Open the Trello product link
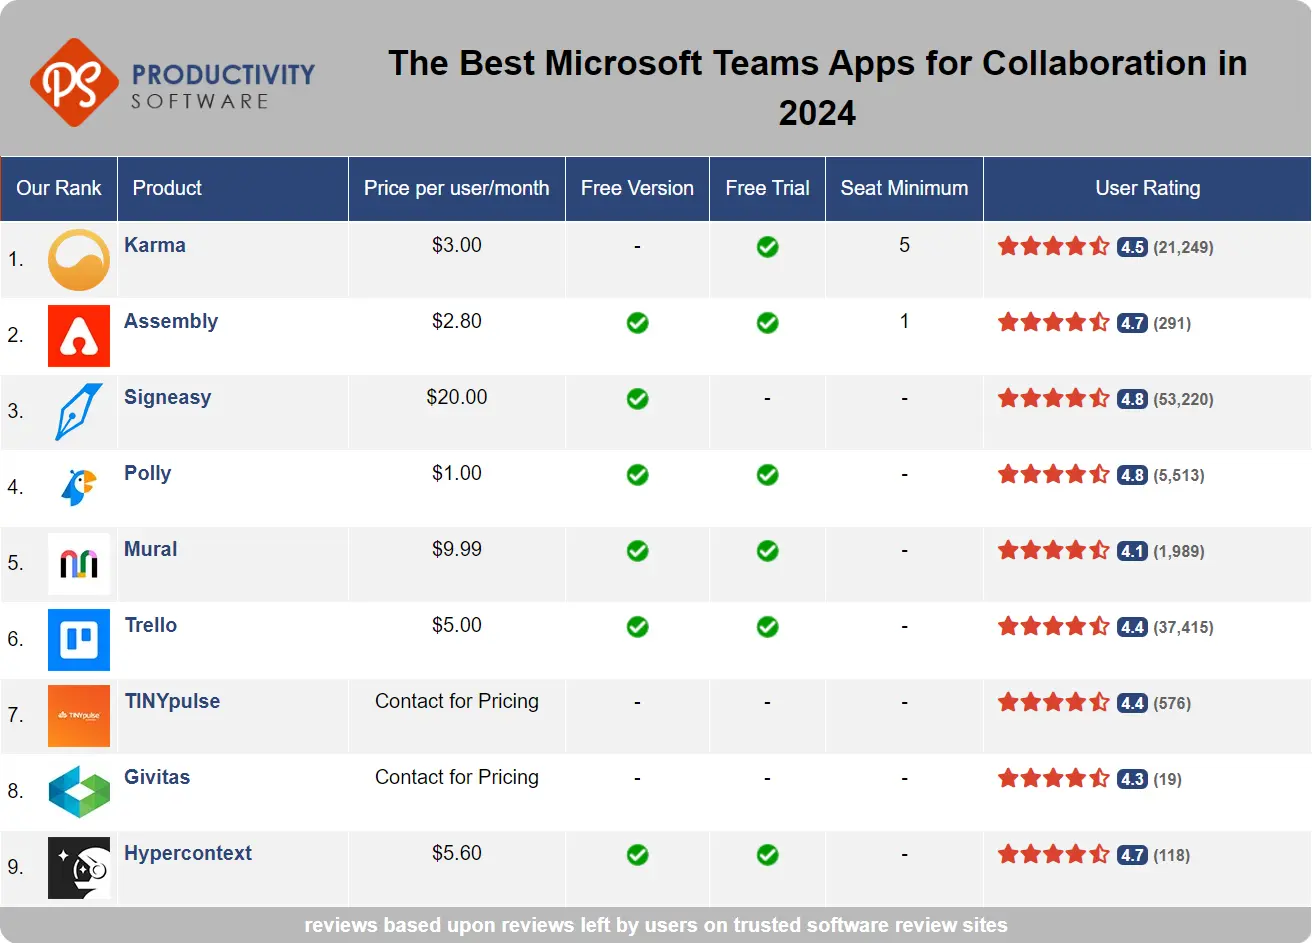The height and width of the screenshot is (943, 1312). pyautogui.click(x=151, y=625)
